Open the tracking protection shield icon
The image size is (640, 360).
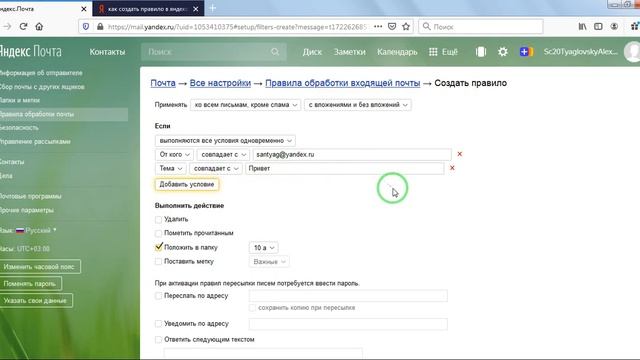(x=86, y=27)
